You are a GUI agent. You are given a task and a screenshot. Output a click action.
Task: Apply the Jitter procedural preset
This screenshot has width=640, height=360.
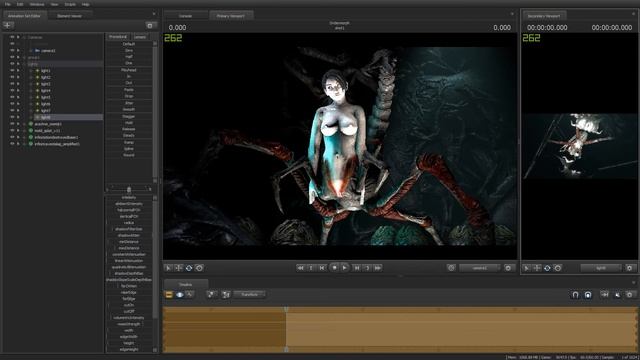pyautogui.click(x=129, y=103)
